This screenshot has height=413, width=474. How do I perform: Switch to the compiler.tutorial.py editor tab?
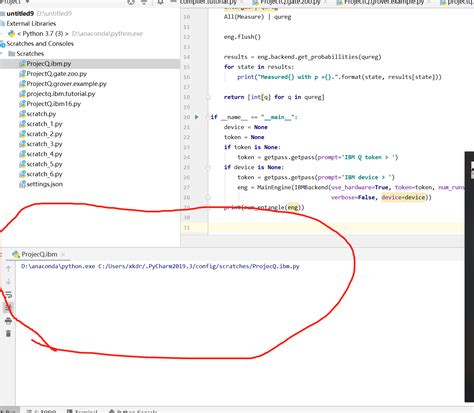click(208, 2)
